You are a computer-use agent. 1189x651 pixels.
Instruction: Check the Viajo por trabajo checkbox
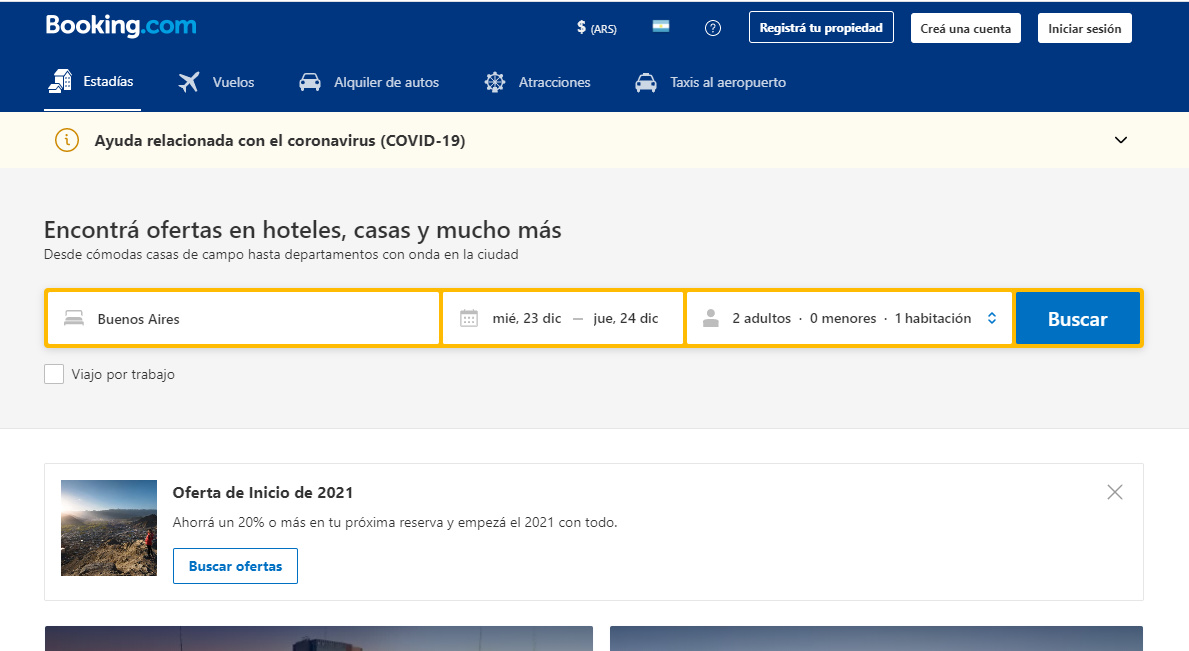point(54,374)
